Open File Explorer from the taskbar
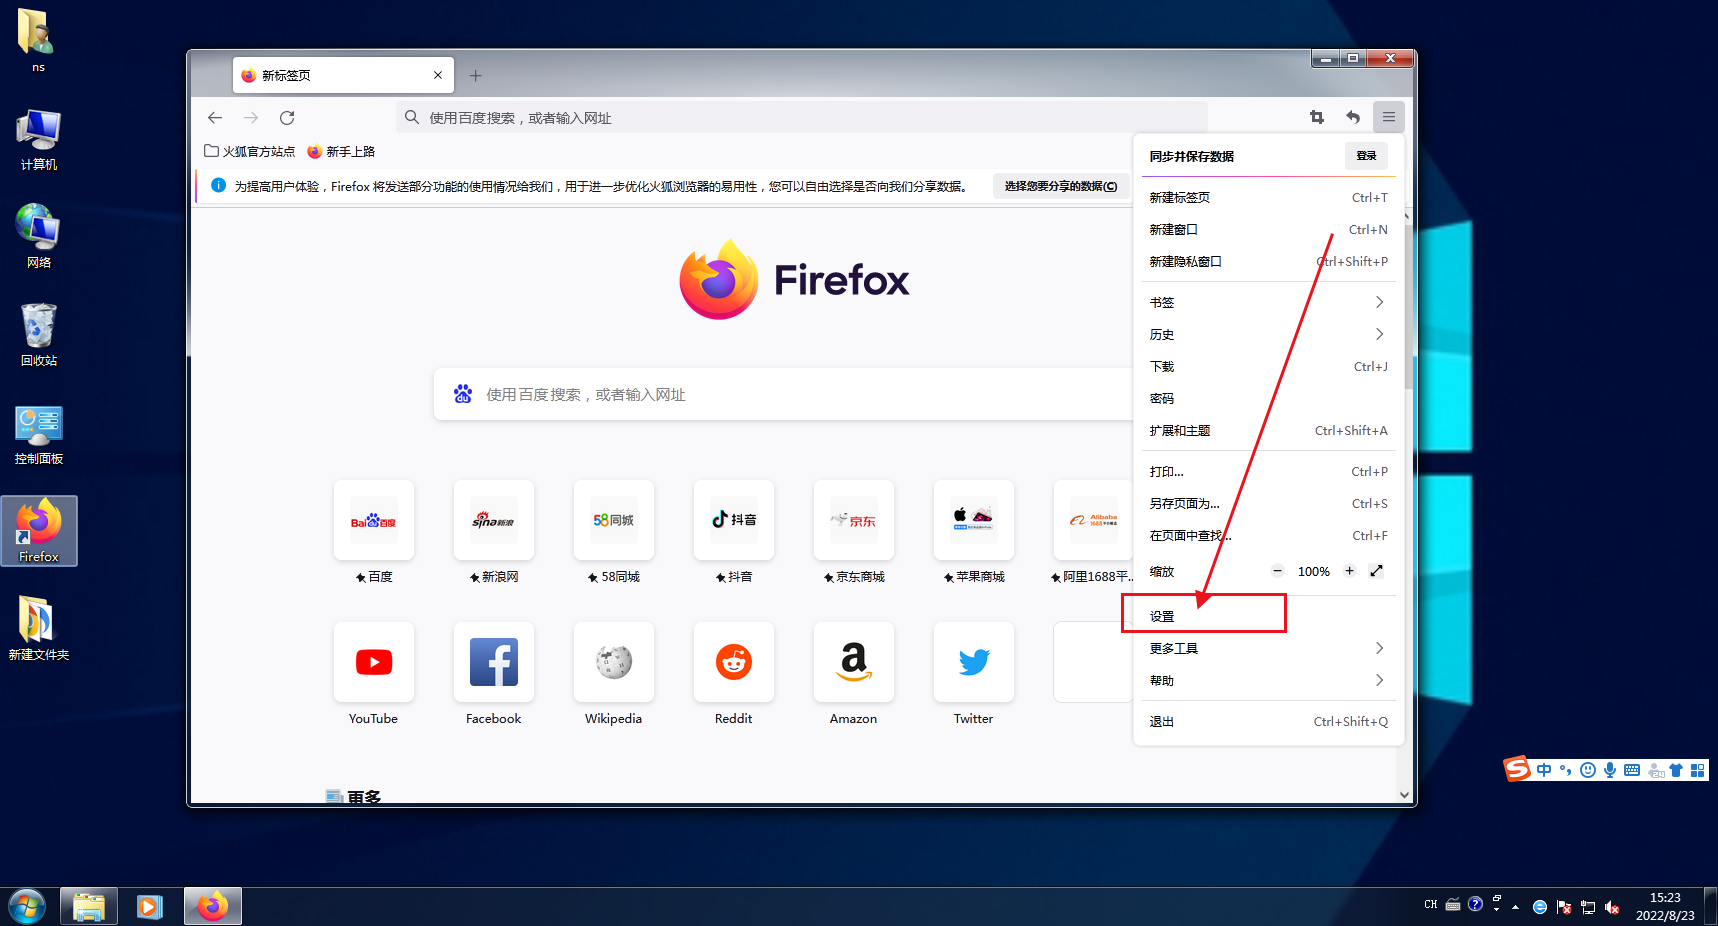Viewport: 1718px width, 926px height. click(x=89, y=907)
